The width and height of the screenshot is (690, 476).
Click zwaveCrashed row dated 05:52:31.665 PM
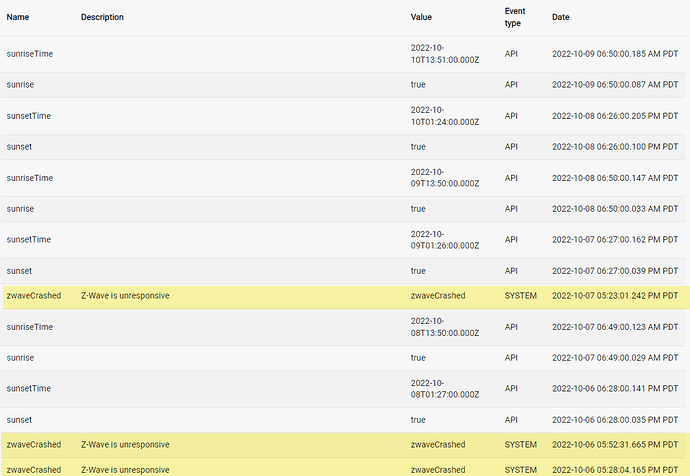[x=345, y=445]
